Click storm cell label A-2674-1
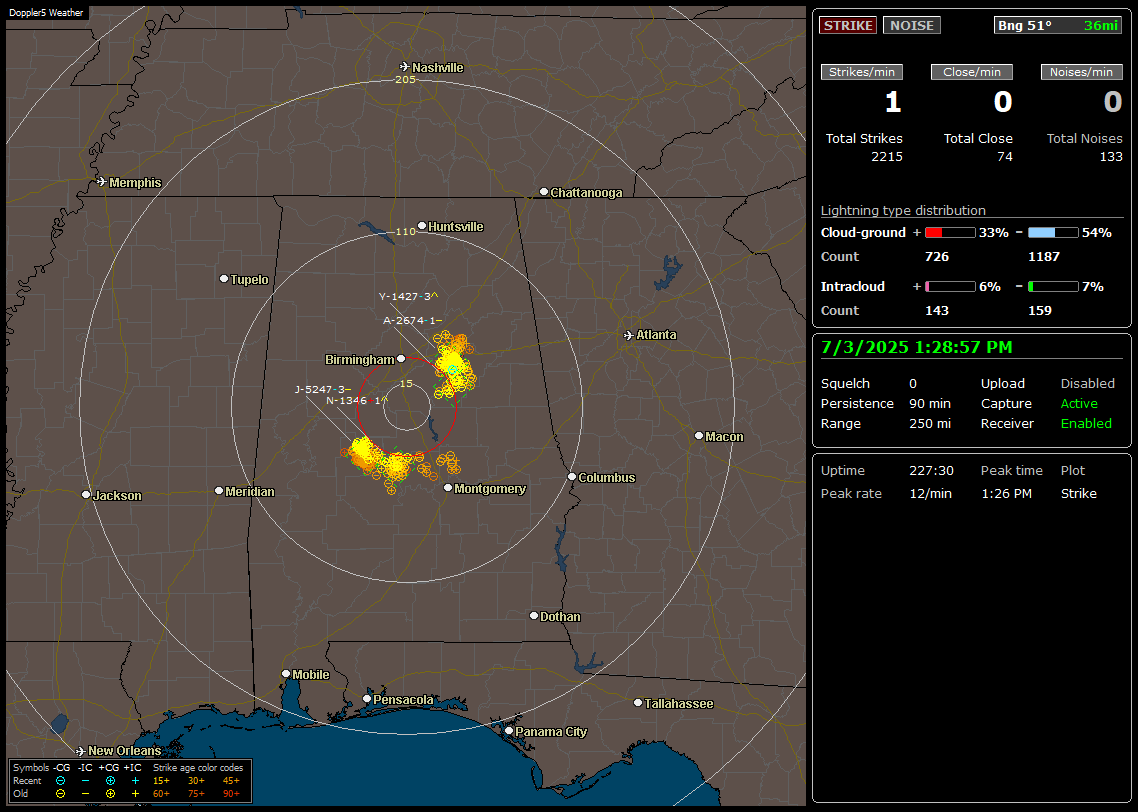The image size is (1138, 812). click(412, 320)
